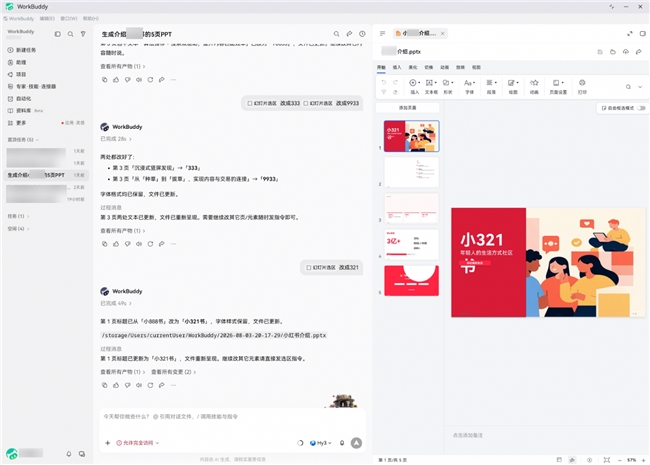Screen dimensions: 650x465
Task: Click the fit-to-window icon in the status bar
Action: (x=607, y=460)
